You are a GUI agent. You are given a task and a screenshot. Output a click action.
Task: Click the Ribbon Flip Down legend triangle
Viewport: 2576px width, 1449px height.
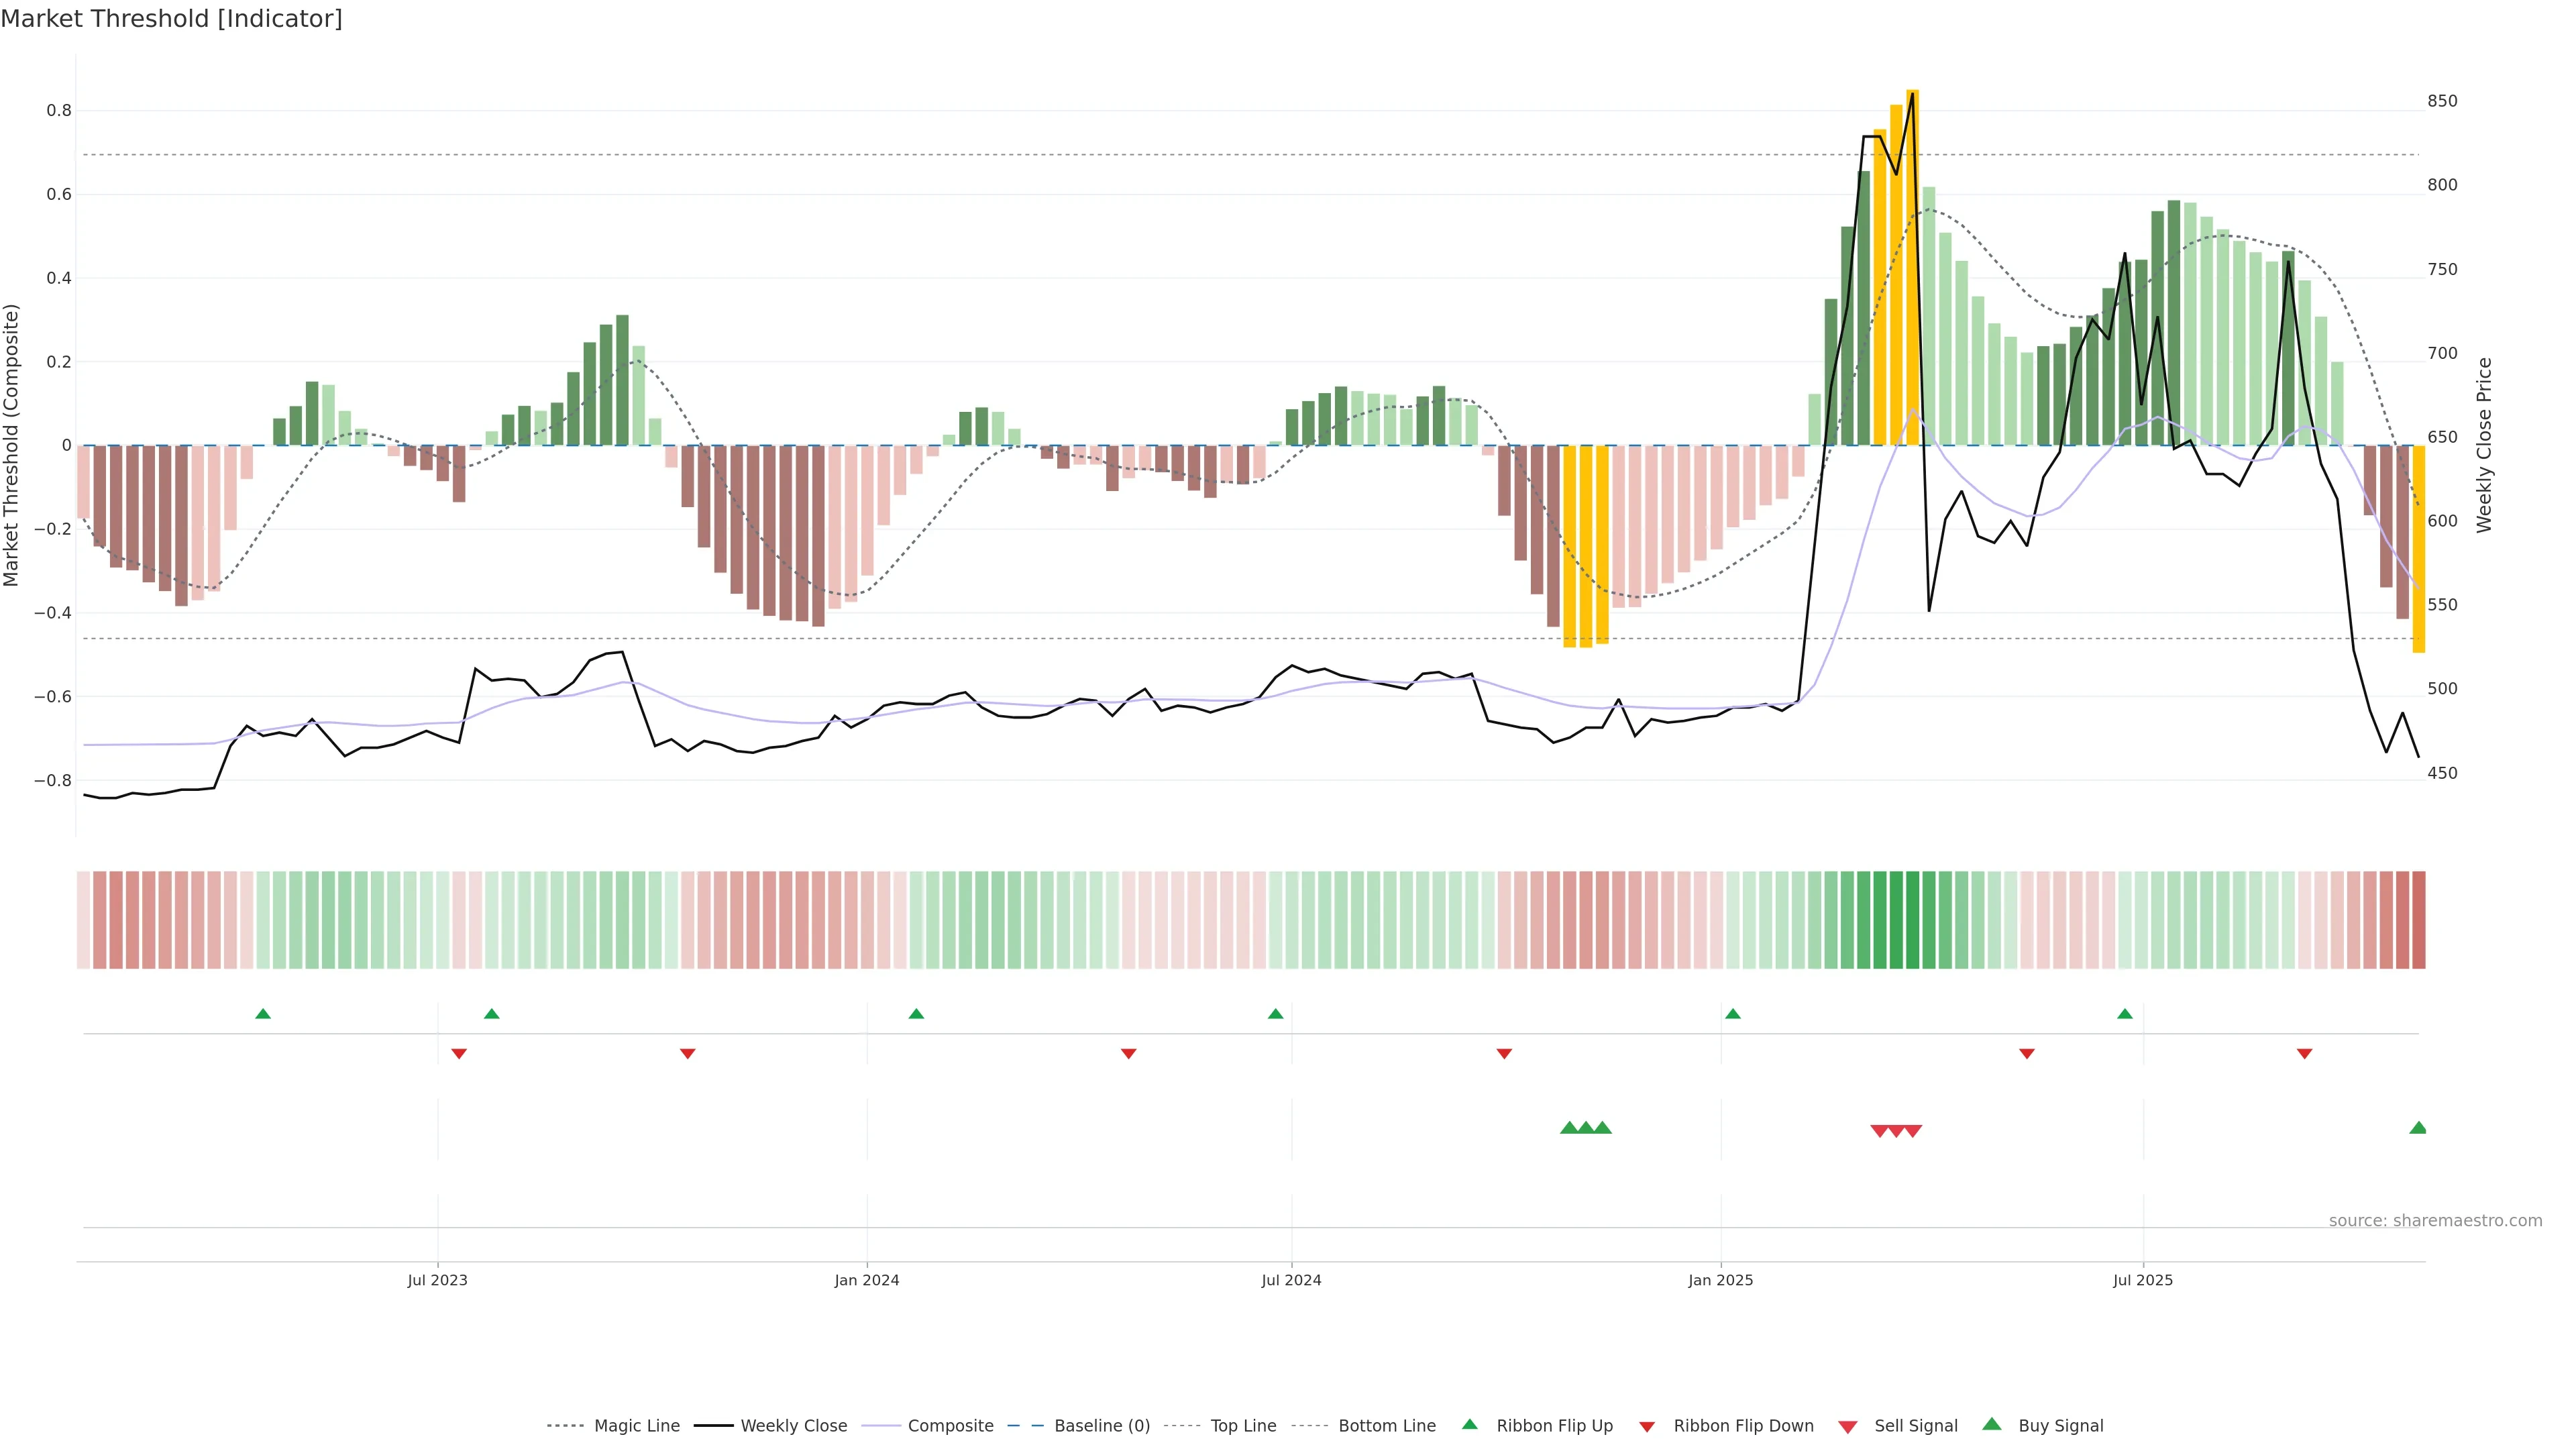[1647, 1427]
